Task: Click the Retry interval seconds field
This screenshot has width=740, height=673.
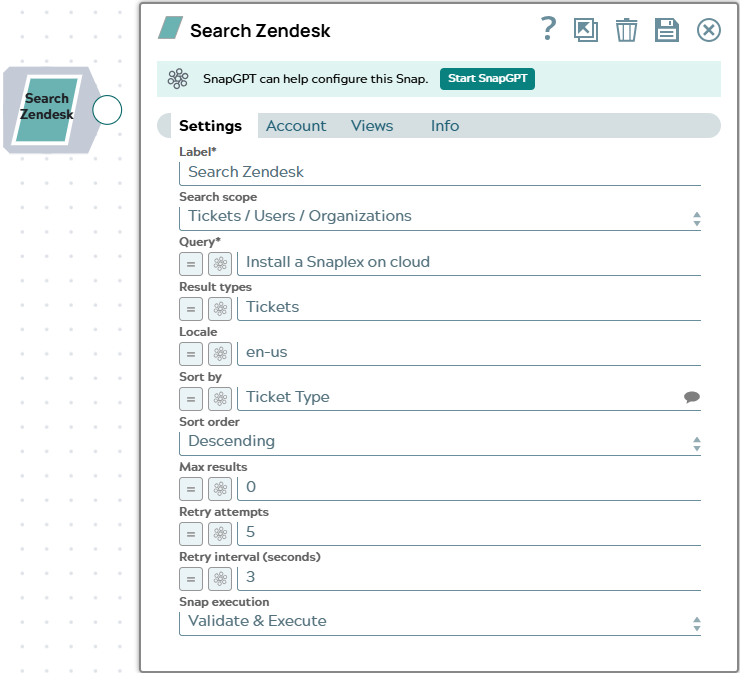Action: coord(469,578)
